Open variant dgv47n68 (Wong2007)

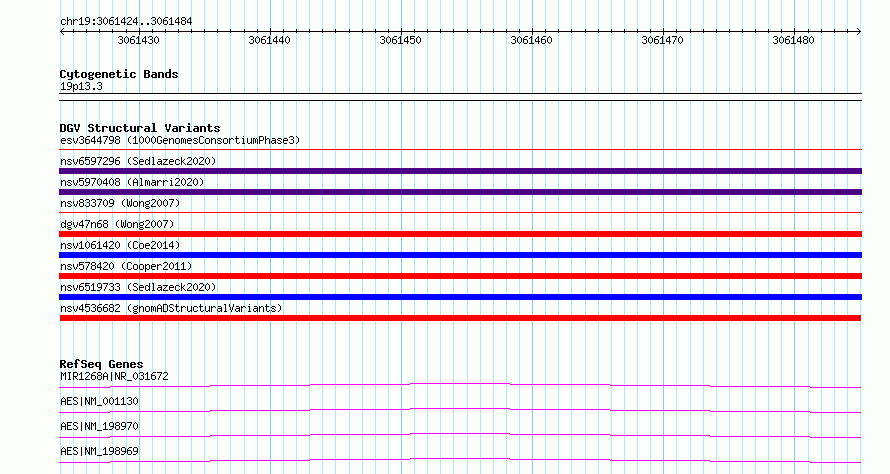coord(117,224)
